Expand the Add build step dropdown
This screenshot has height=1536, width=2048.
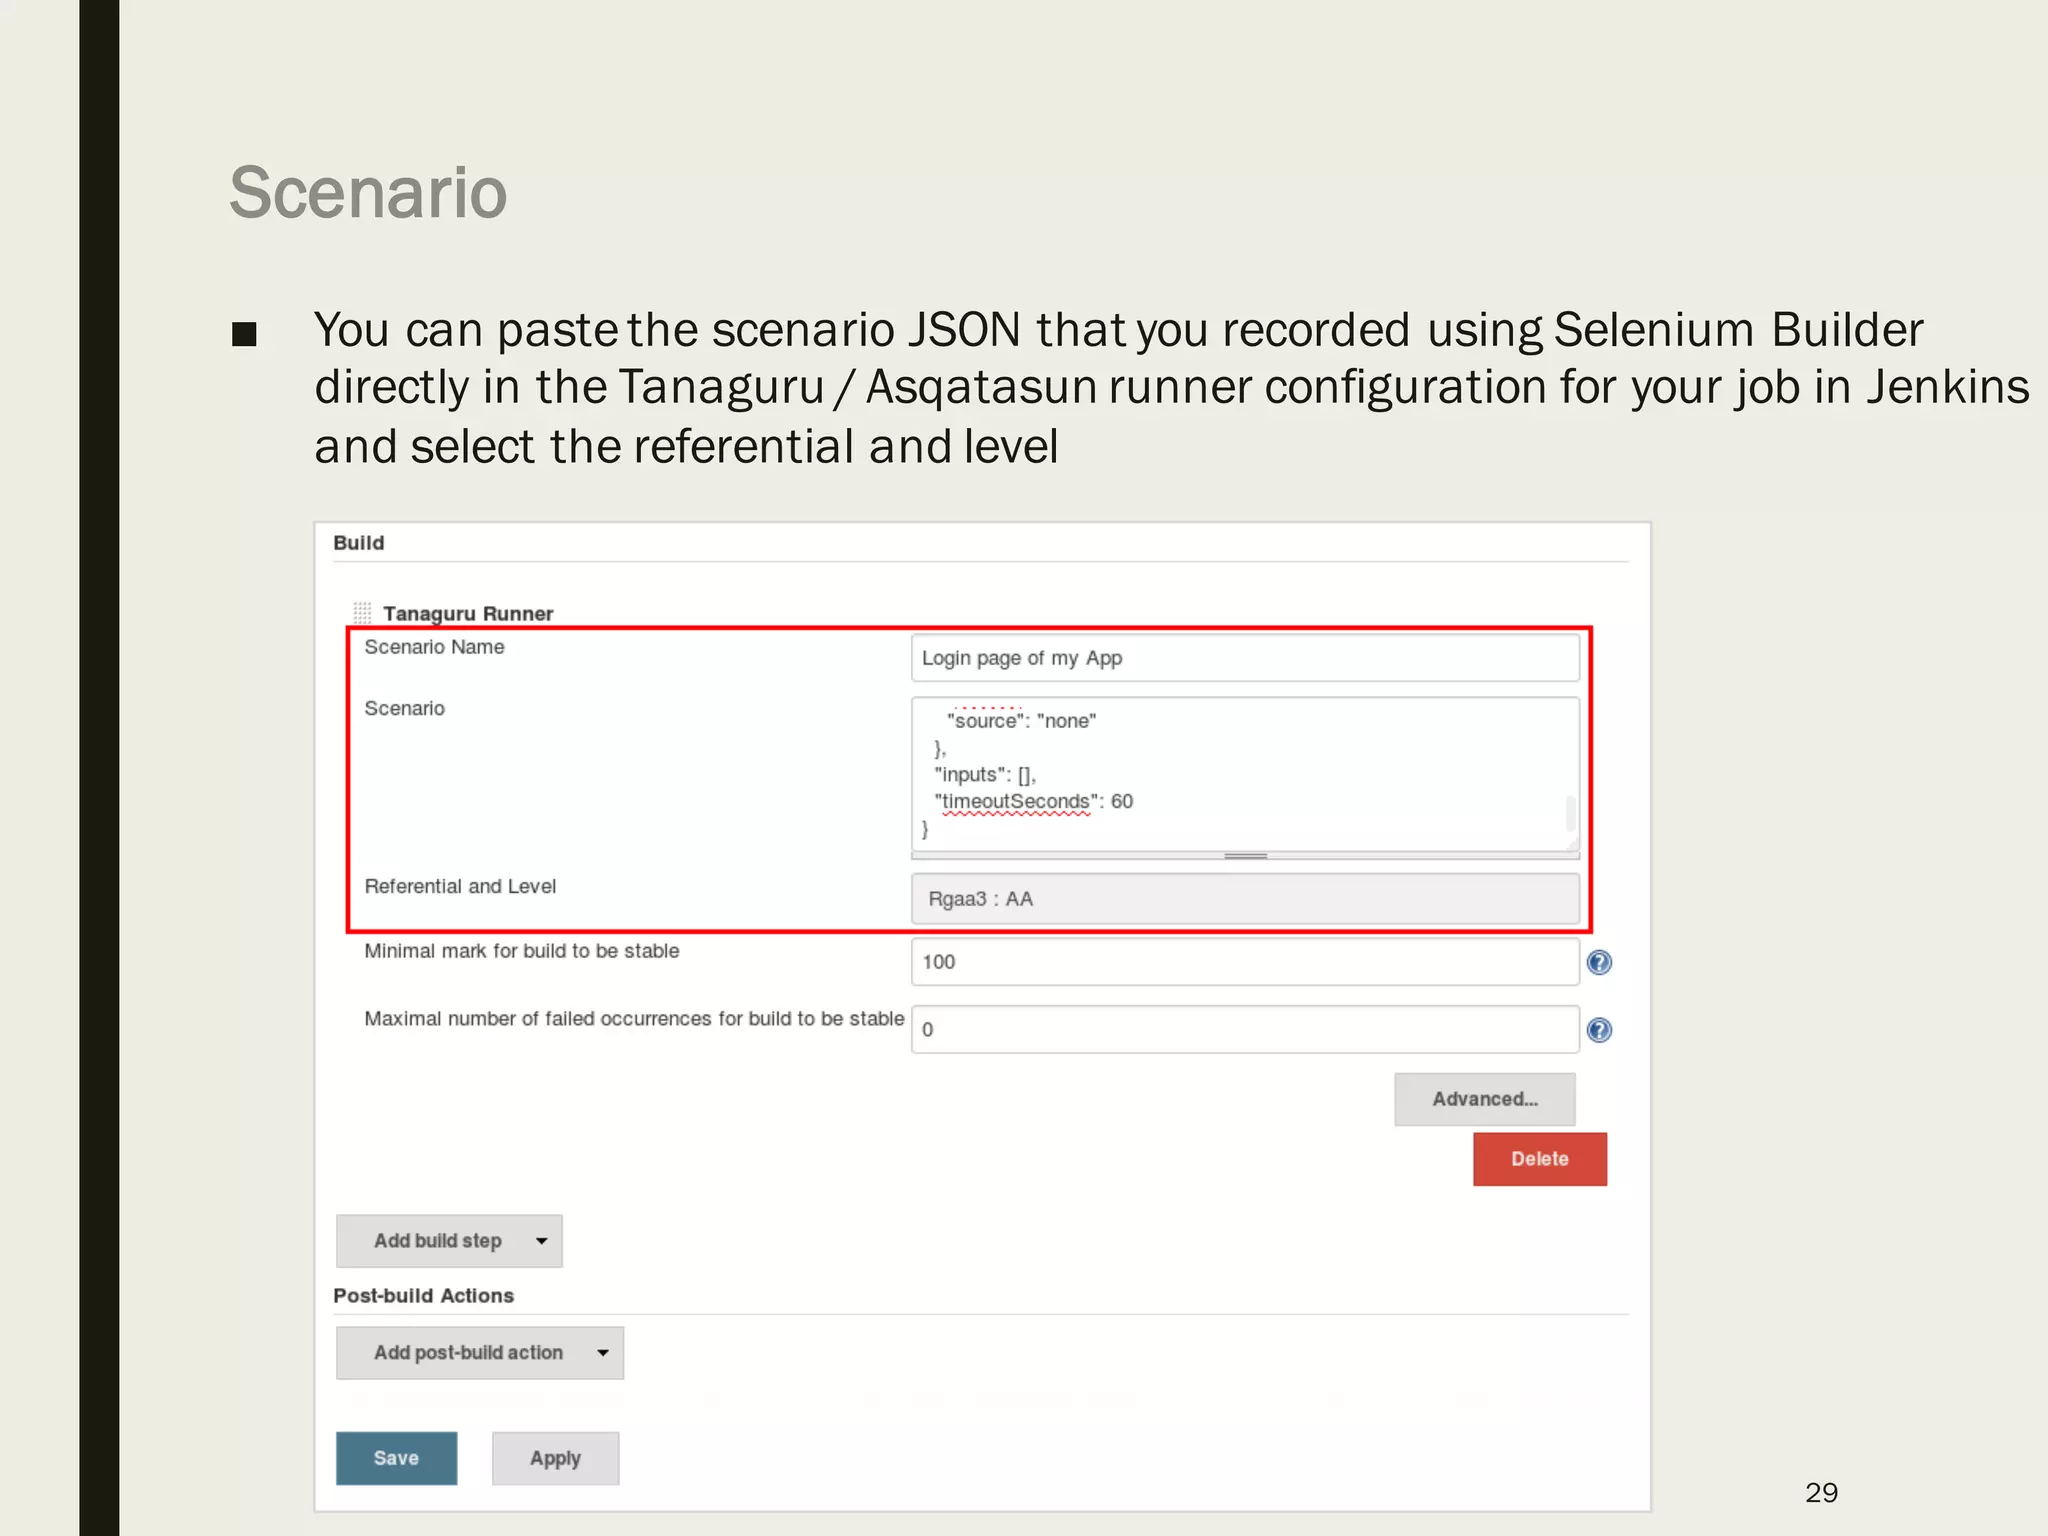449,1241
